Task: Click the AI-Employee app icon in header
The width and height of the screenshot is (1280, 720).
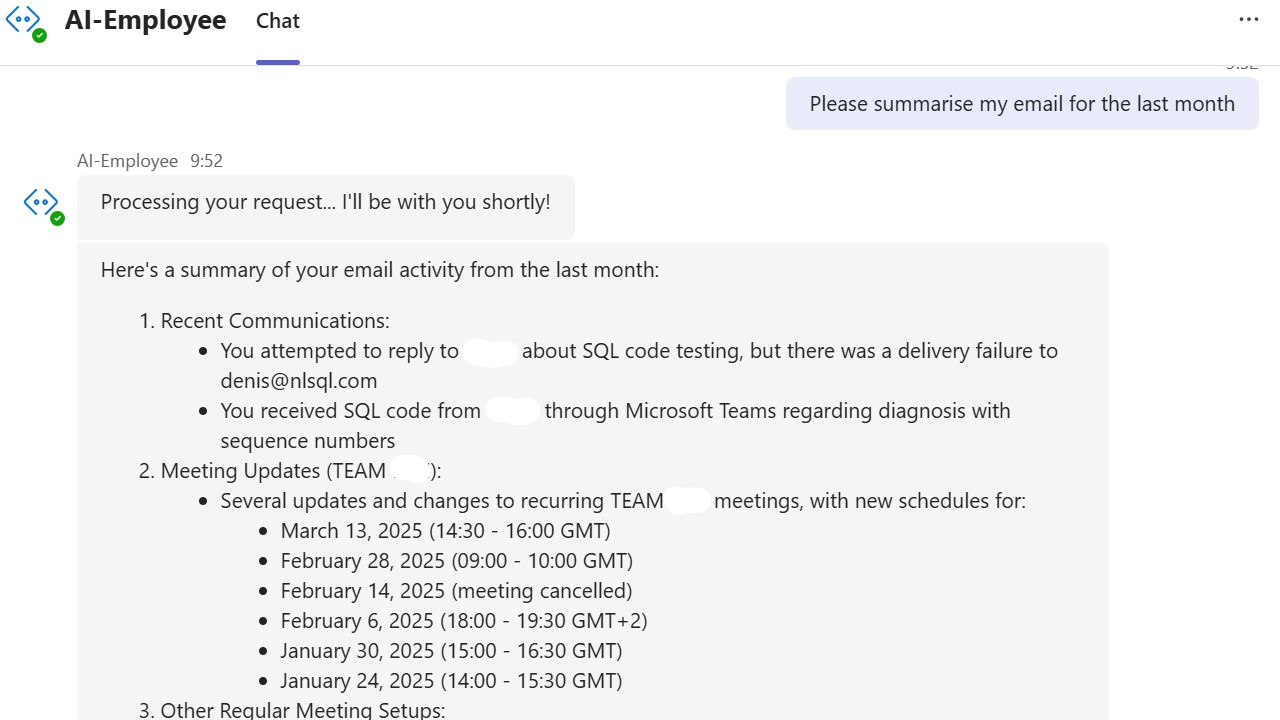Action: 25,20
